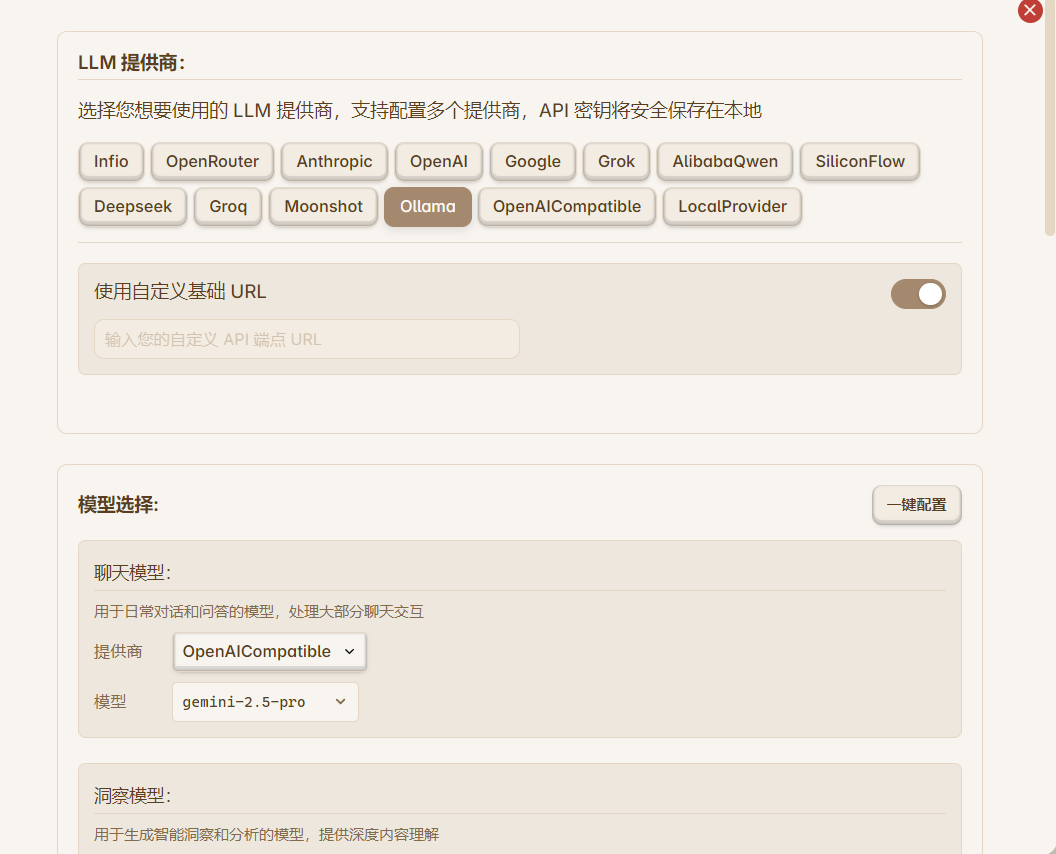Click the 模型选择 section heading
The height and width of the screenshot is (854, 1056).
[x=118, y=504]
